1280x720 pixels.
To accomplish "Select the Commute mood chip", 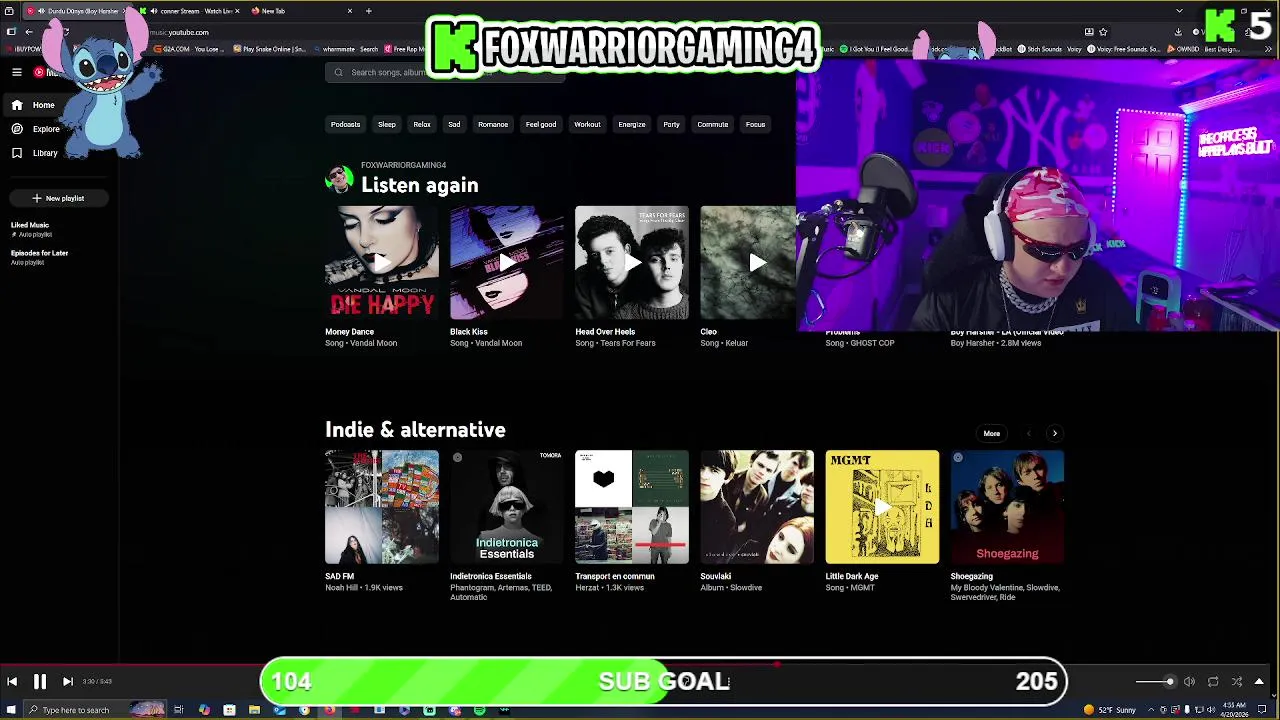I will (713, 124).
